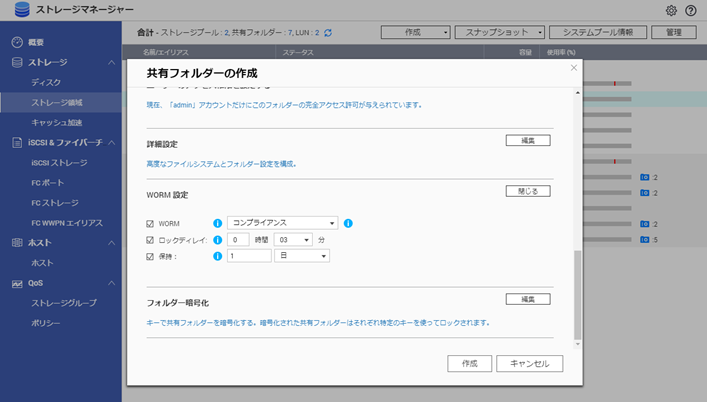Screen dimensions: 707x403
Task: Click info icon right of コンプライアンス dropdown
Action: (349, 223)
